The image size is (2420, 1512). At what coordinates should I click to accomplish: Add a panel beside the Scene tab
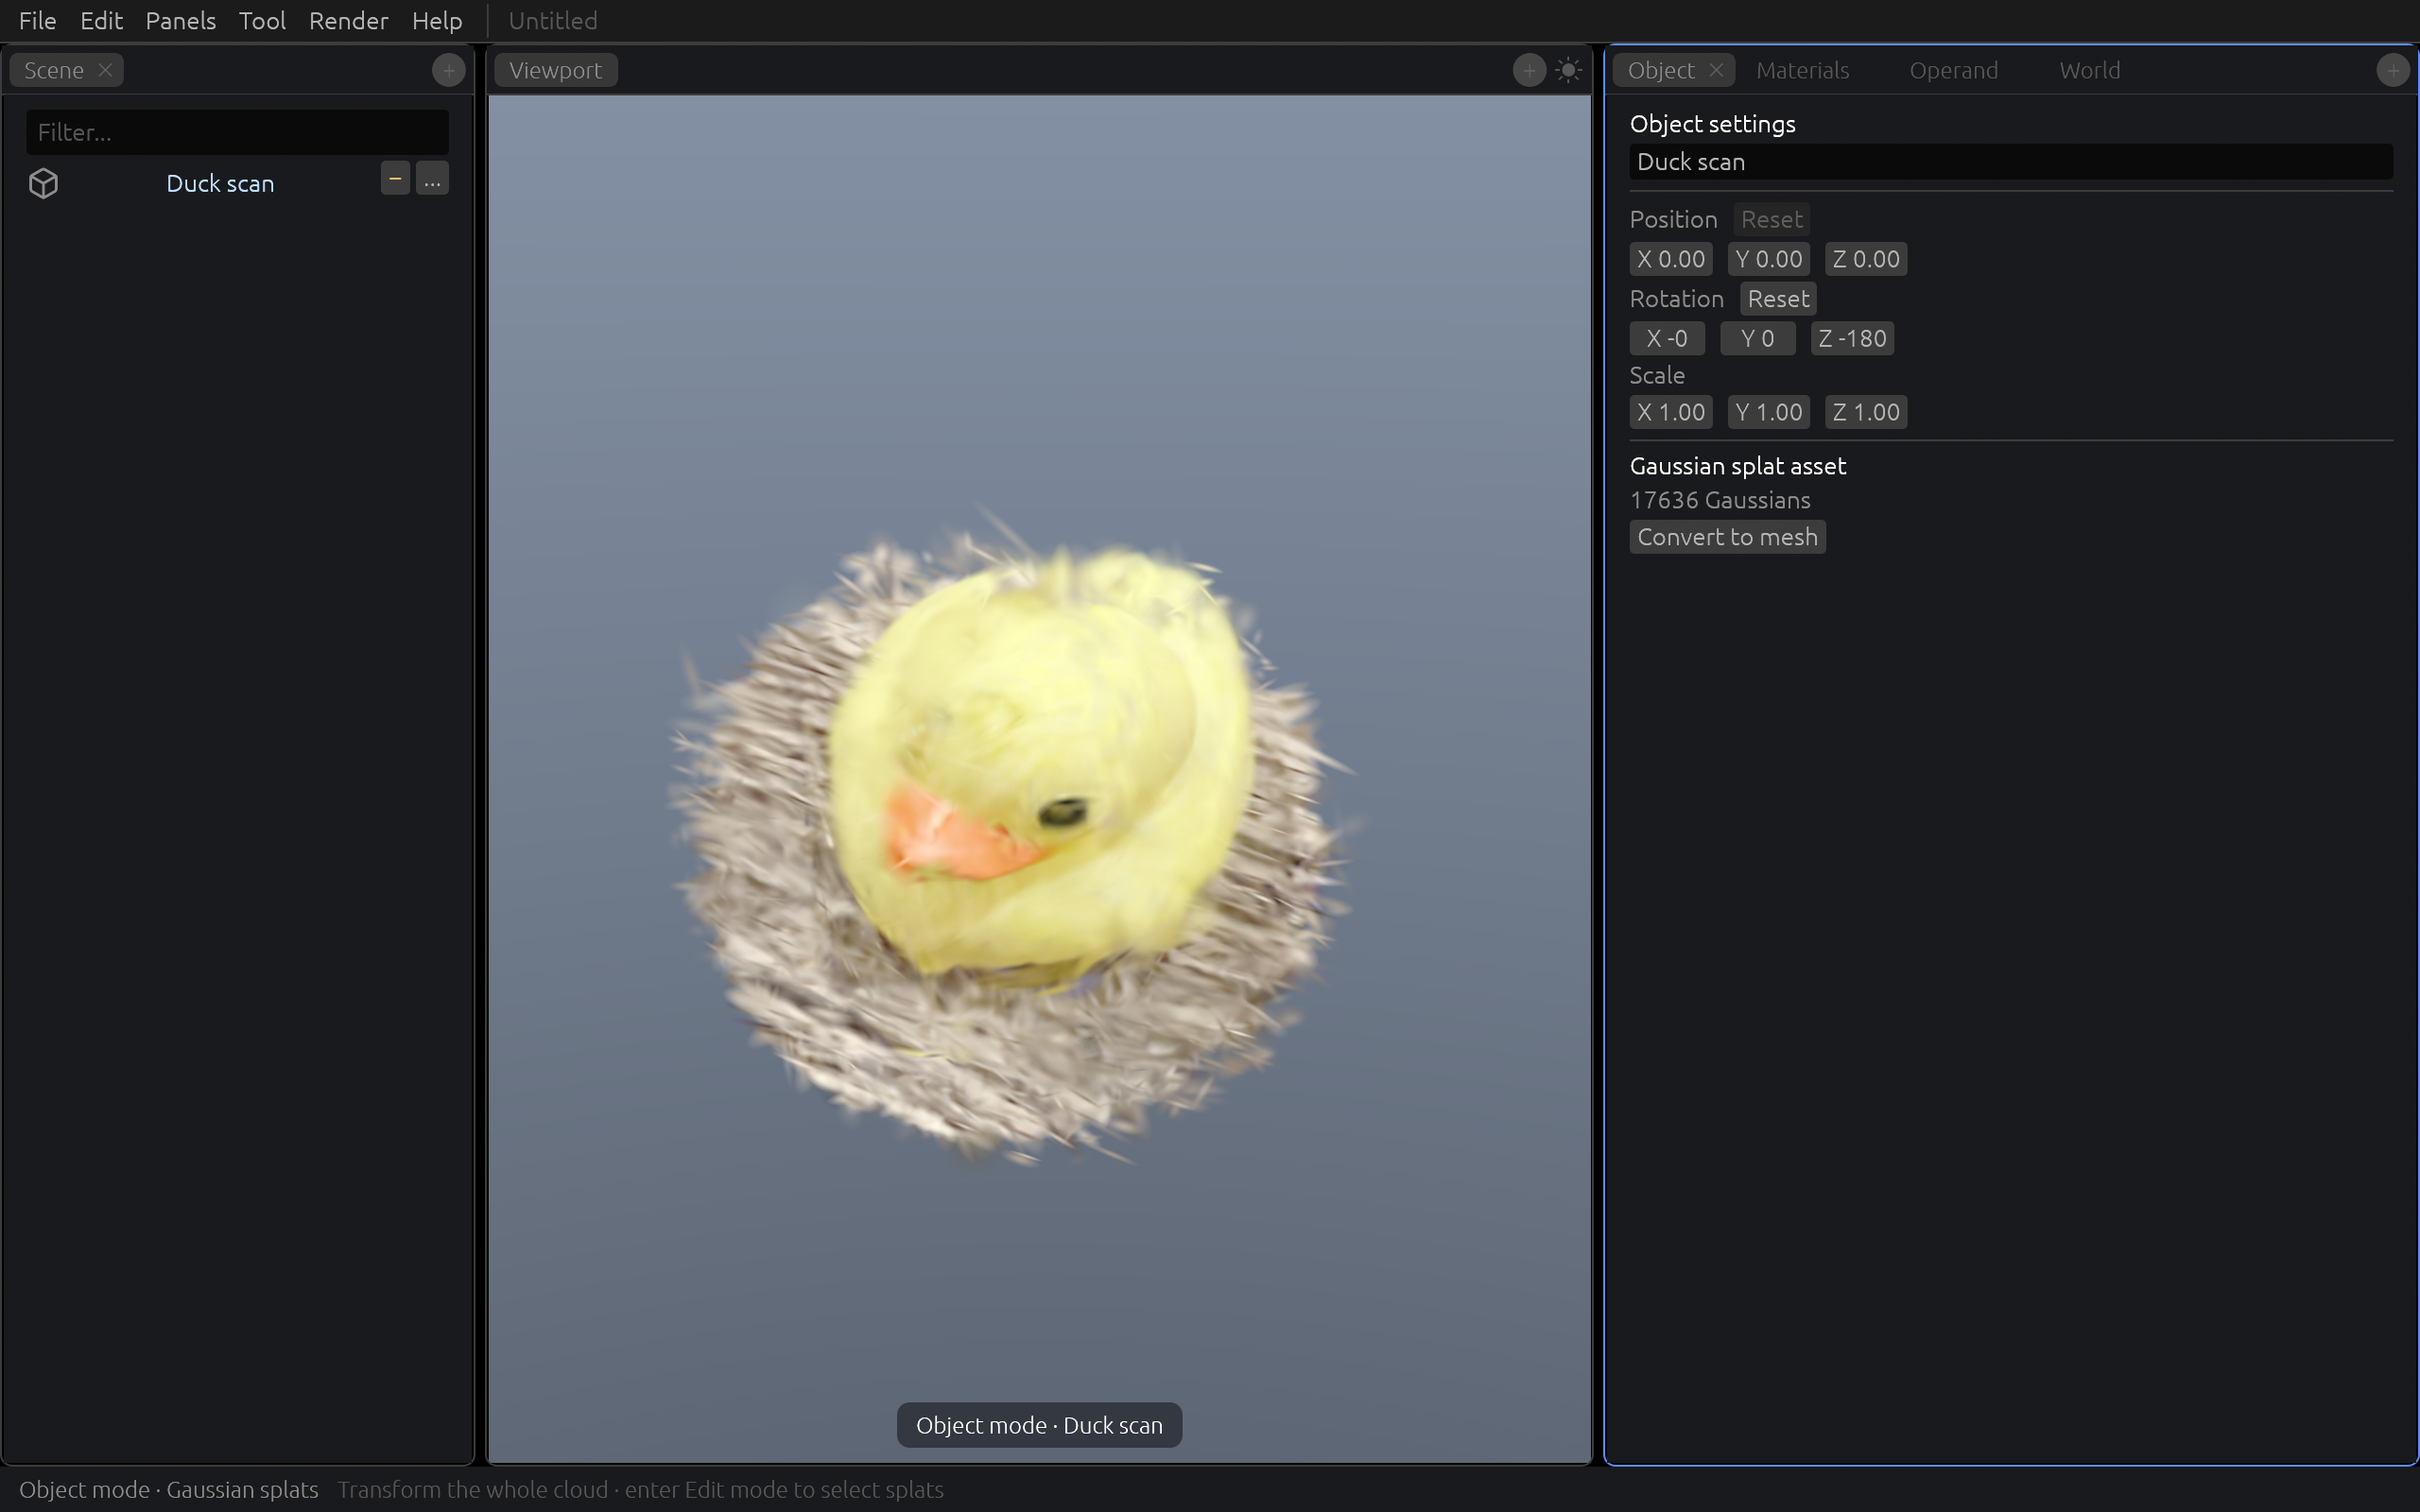coord(449,70)
